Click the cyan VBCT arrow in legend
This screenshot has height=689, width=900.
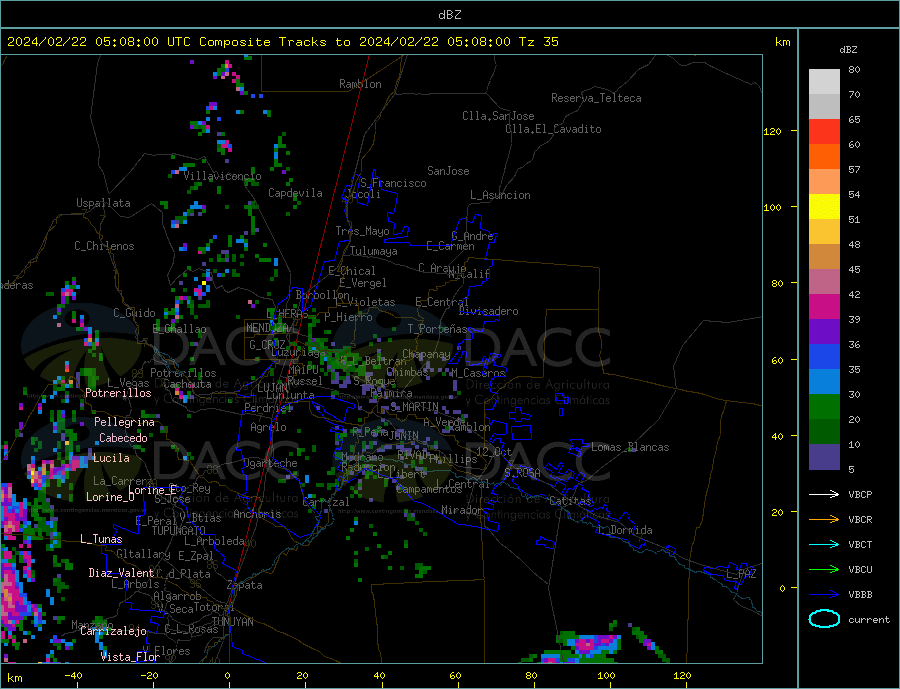[x=824, y=544]
